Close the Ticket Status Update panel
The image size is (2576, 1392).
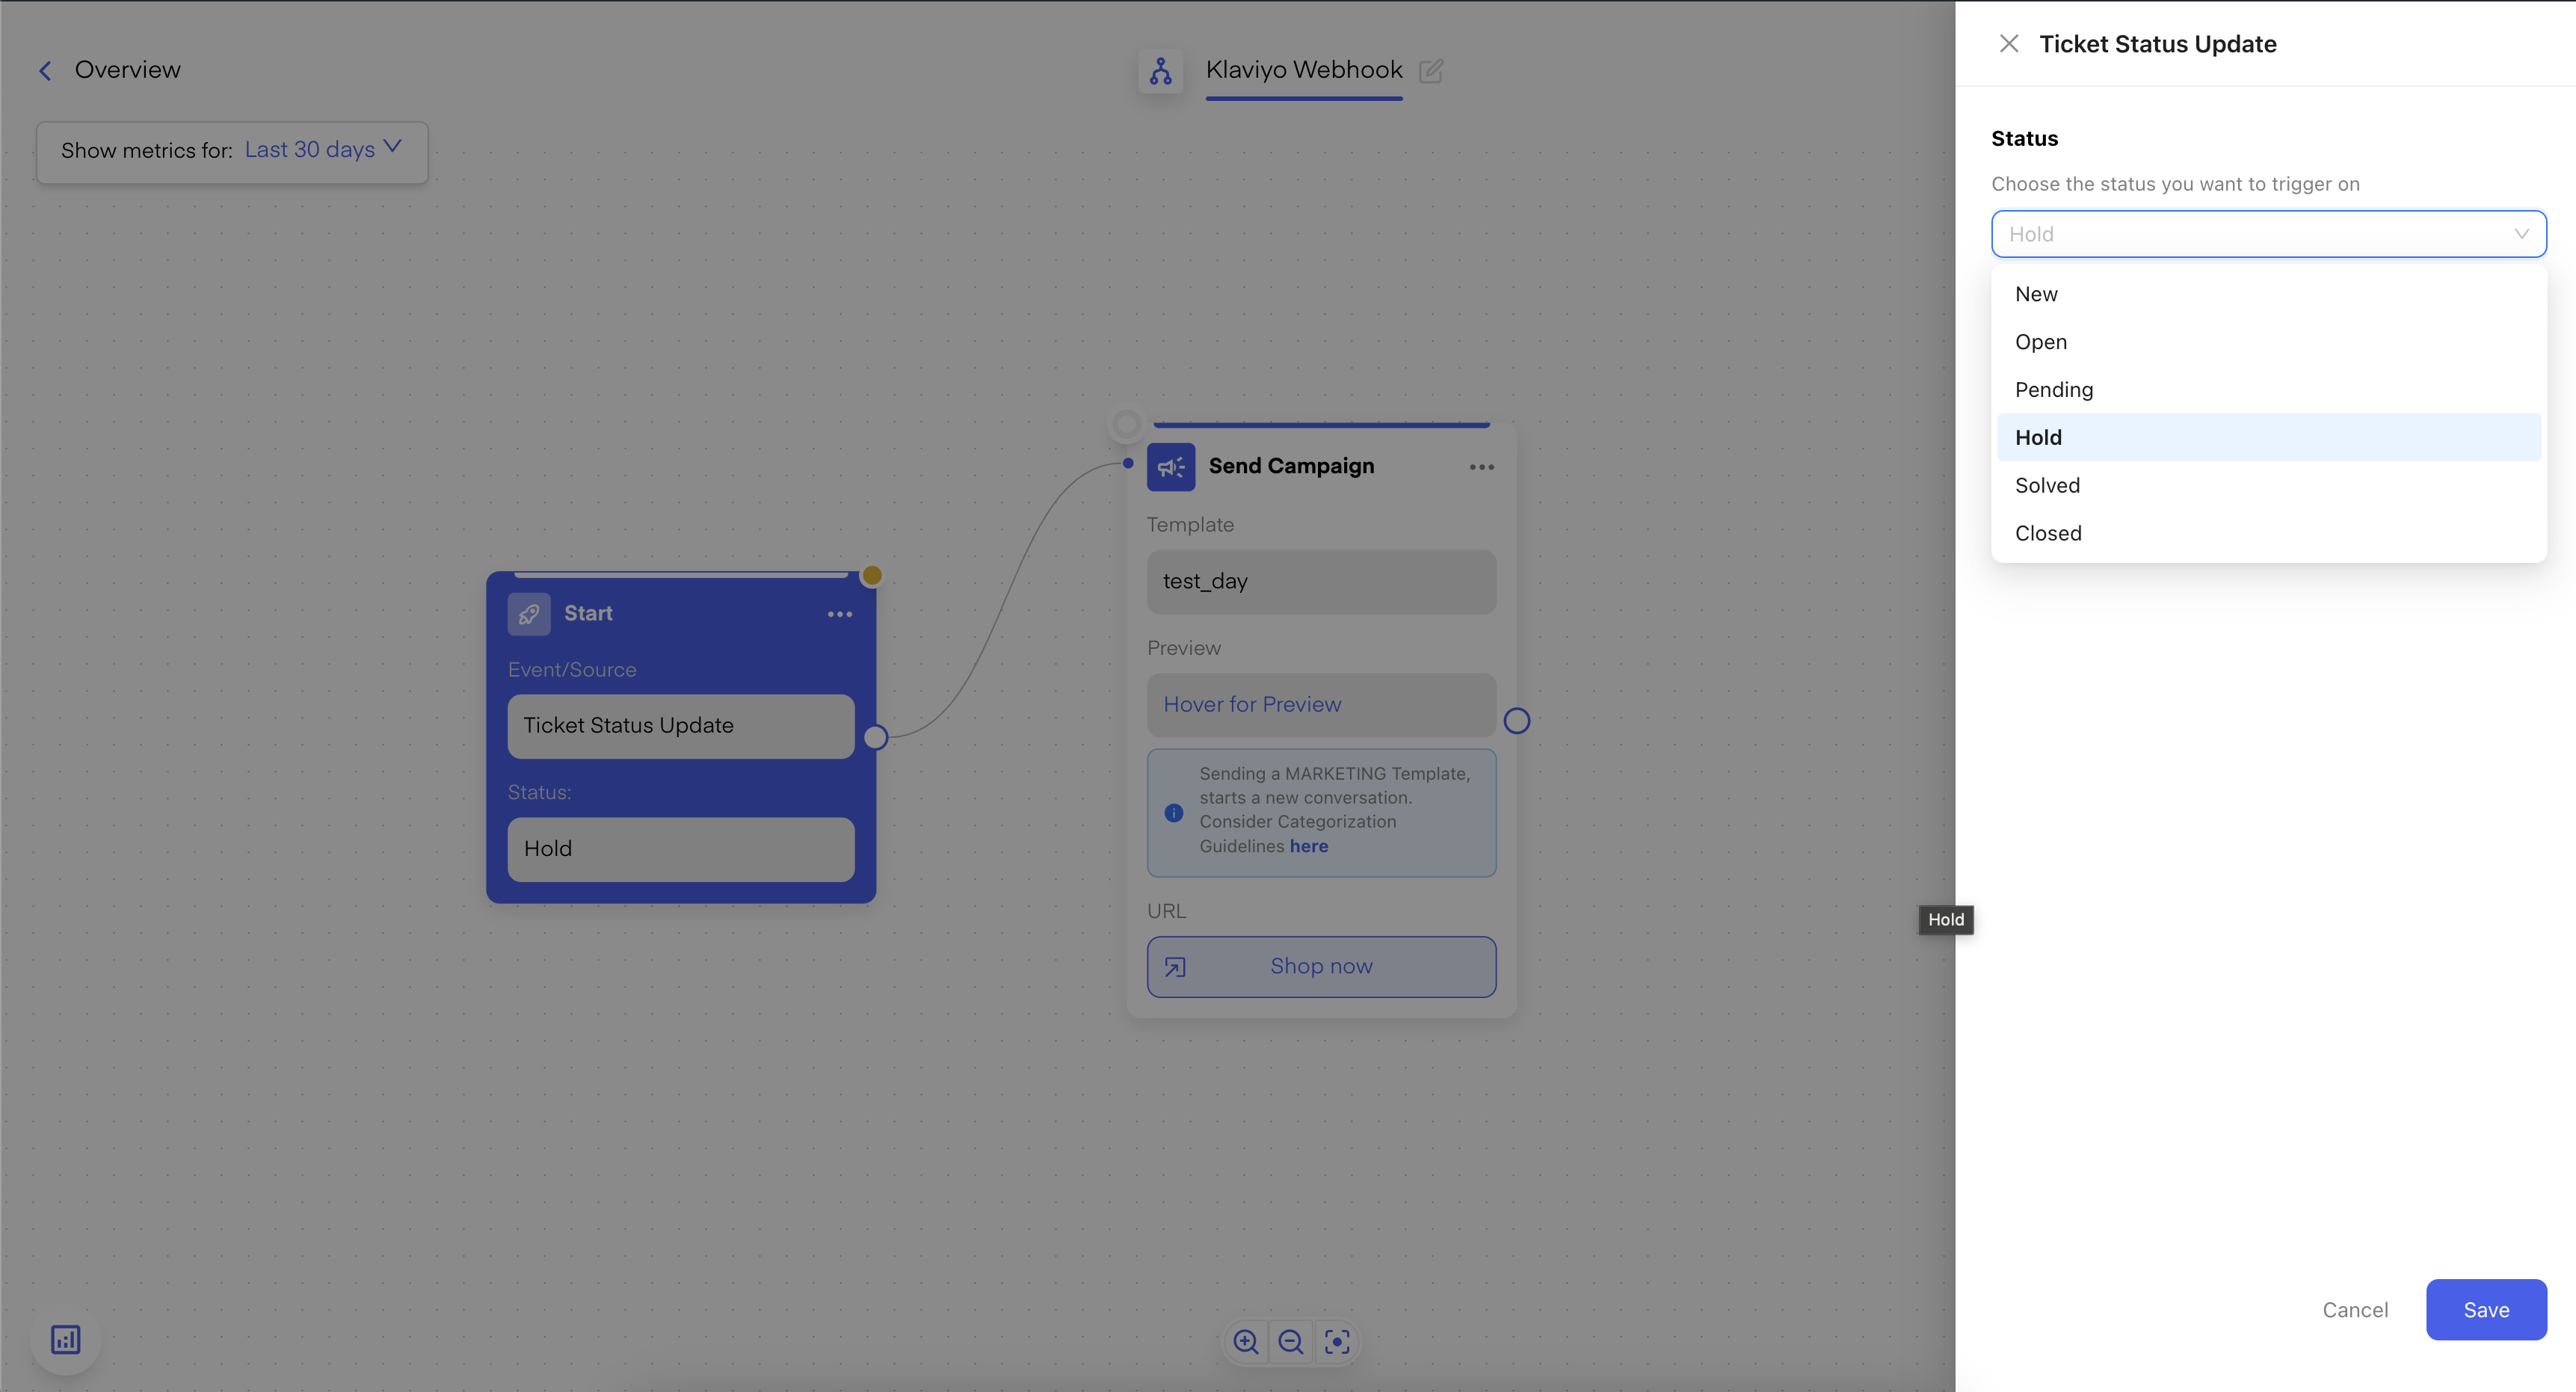click(2008, 44)
